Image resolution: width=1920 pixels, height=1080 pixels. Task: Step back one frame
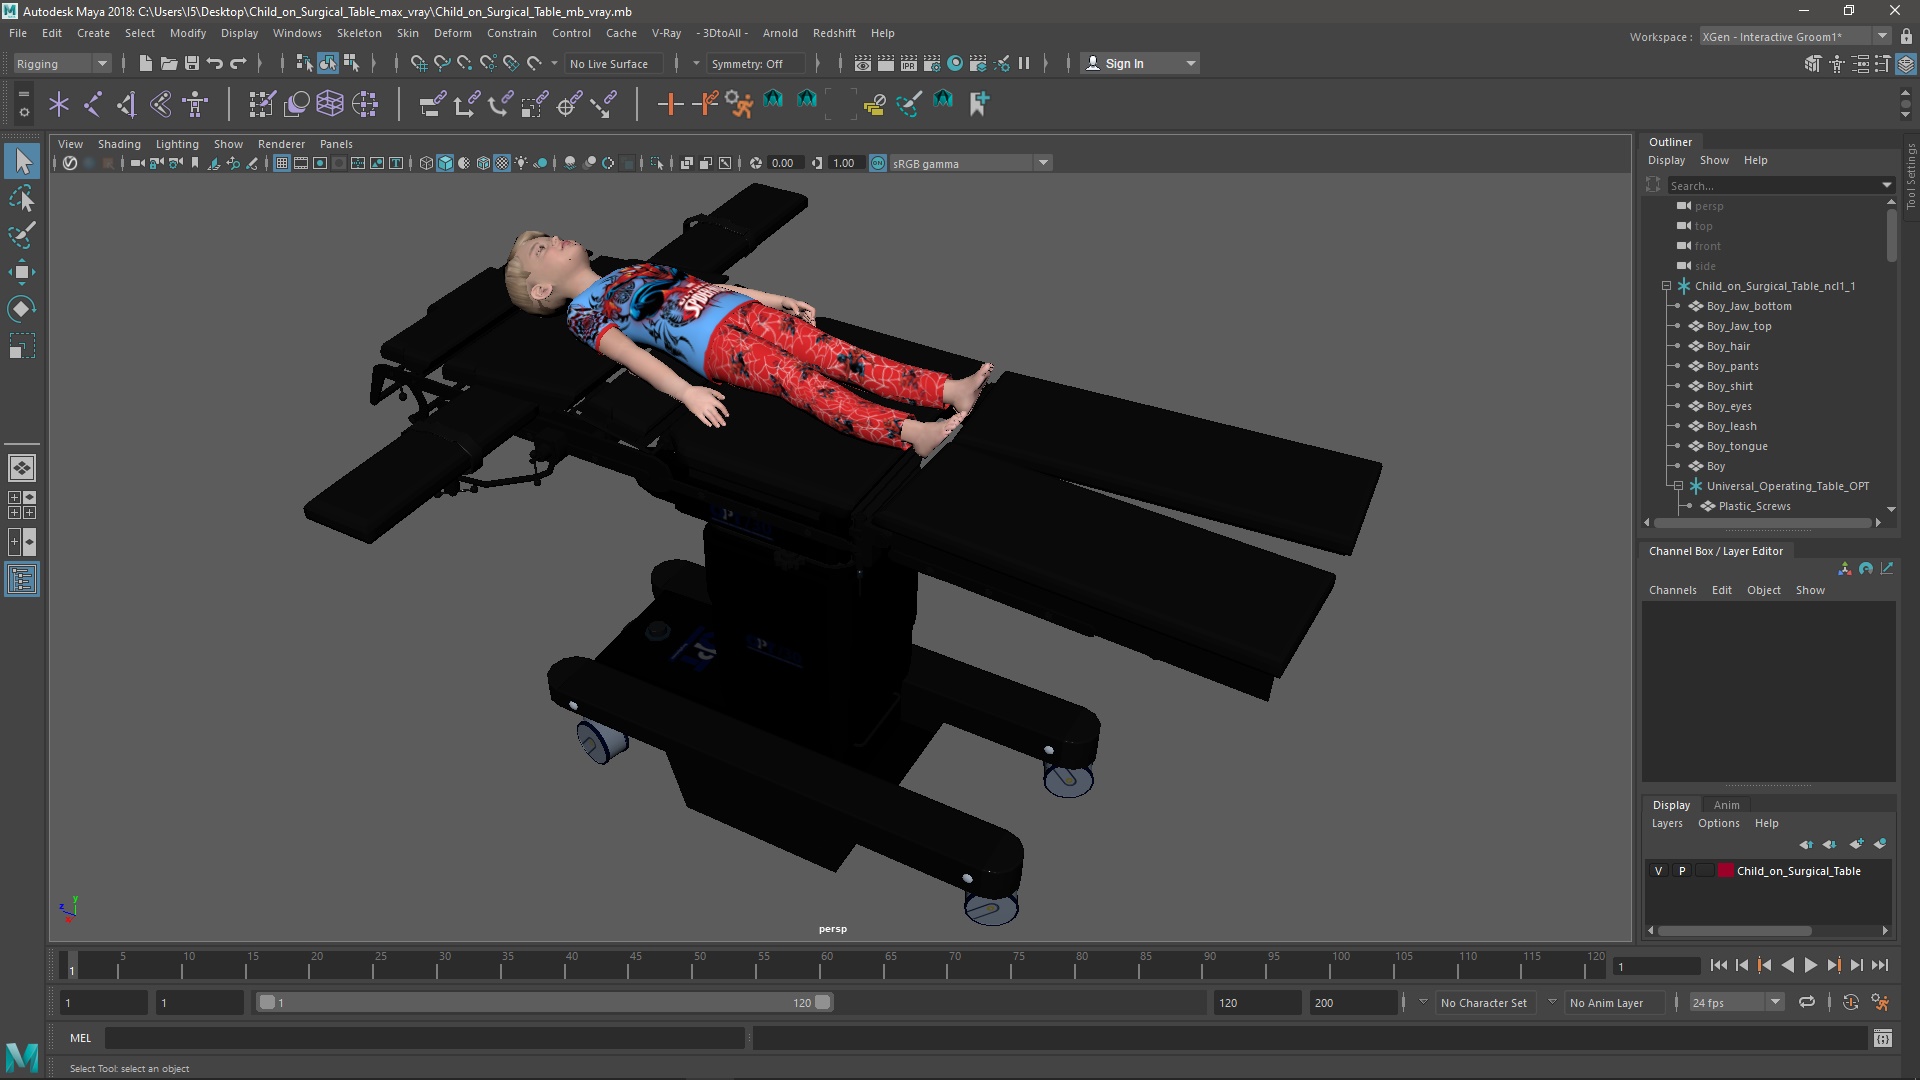(1742, 965)
